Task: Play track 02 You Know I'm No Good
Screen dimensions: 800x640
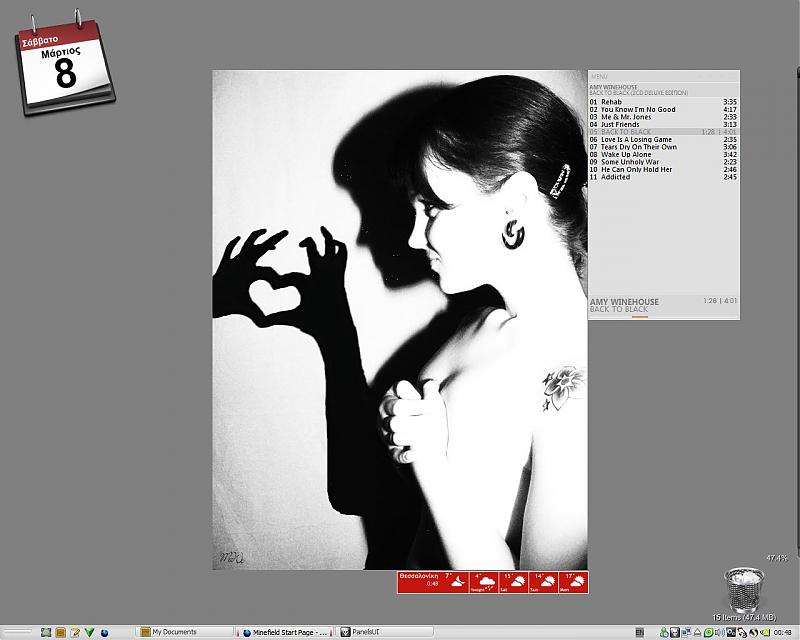Action: [x=663, y=110]
